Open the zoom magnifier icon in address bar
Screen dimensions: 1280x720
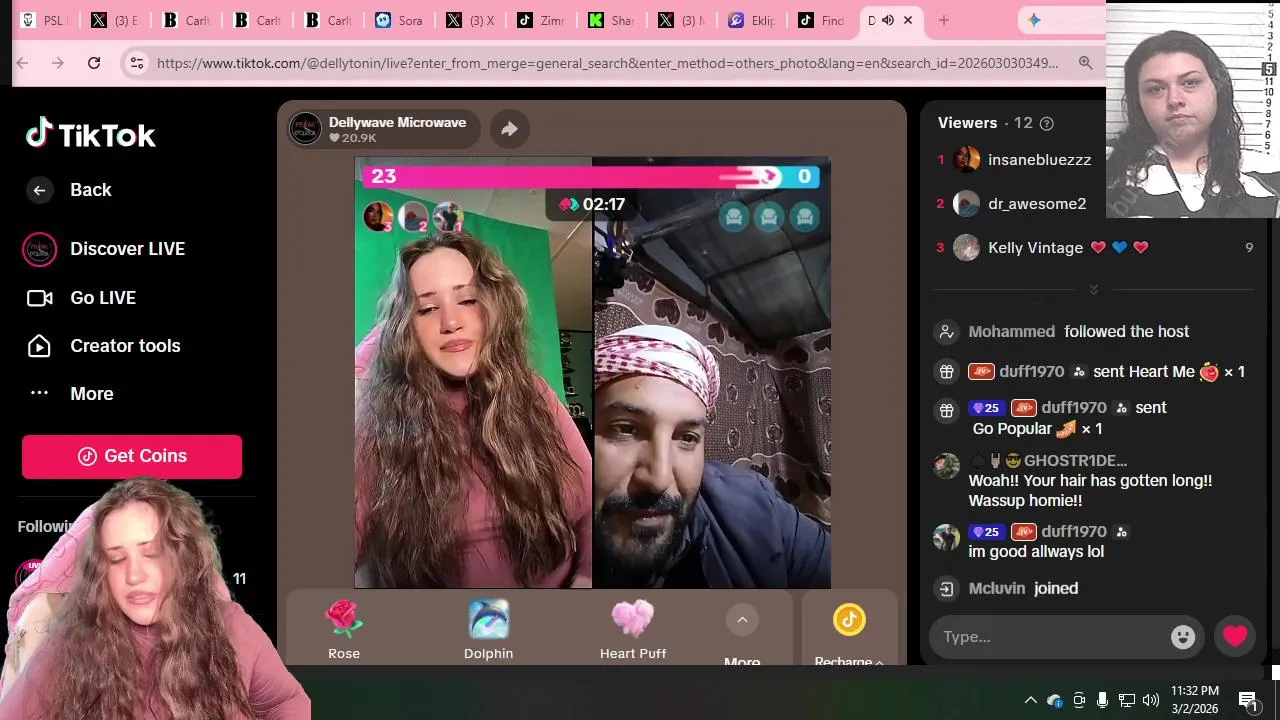[1085, 63]
